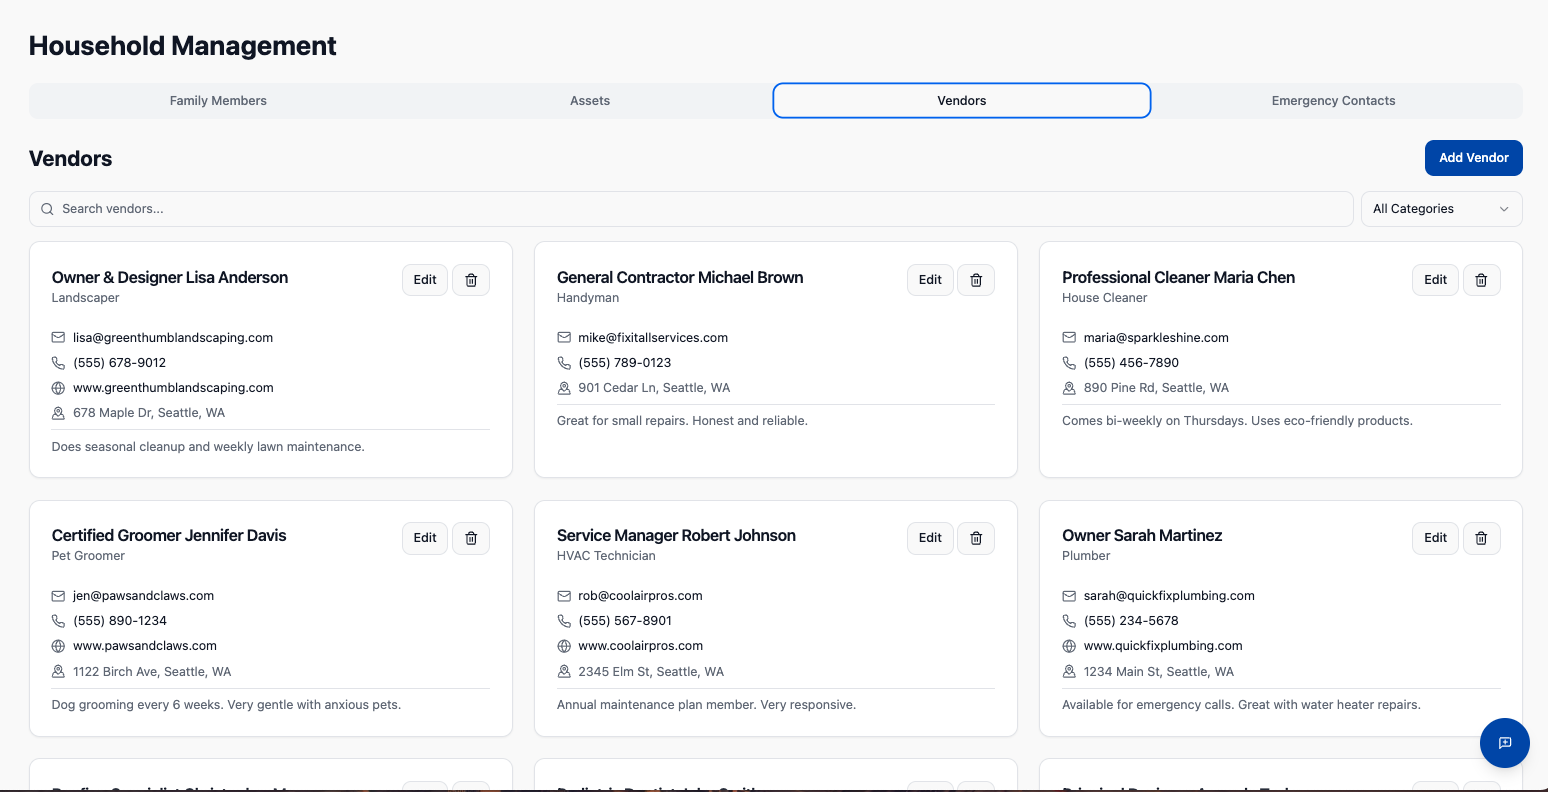The image size is (1548, 792).
Task: Edit the Lisa Anderson vendor card
Action: pos(425,280)
